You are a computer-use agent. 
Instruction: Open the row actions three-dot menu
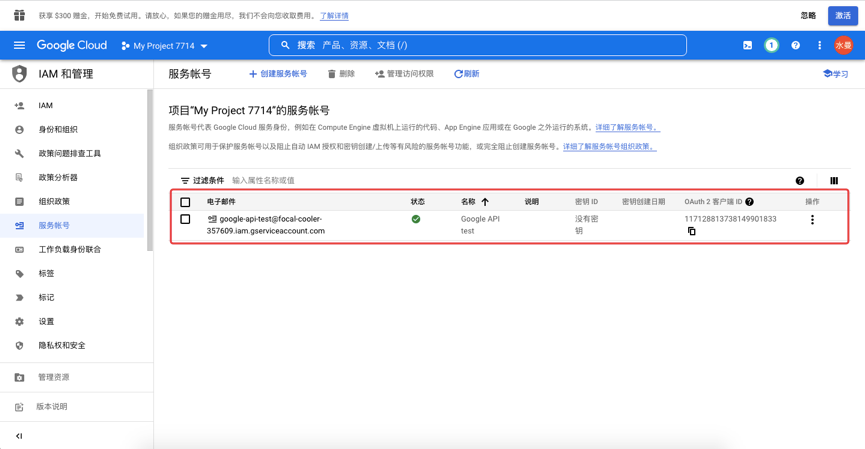pos(812,220)
